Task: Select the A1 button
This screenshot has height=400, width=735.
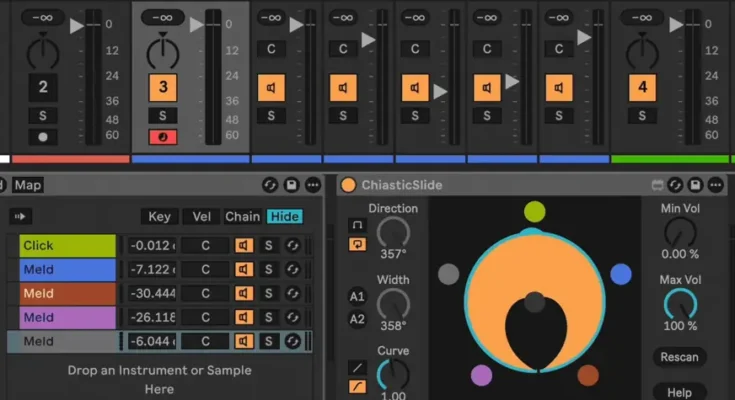Action: tap(357, 296)
